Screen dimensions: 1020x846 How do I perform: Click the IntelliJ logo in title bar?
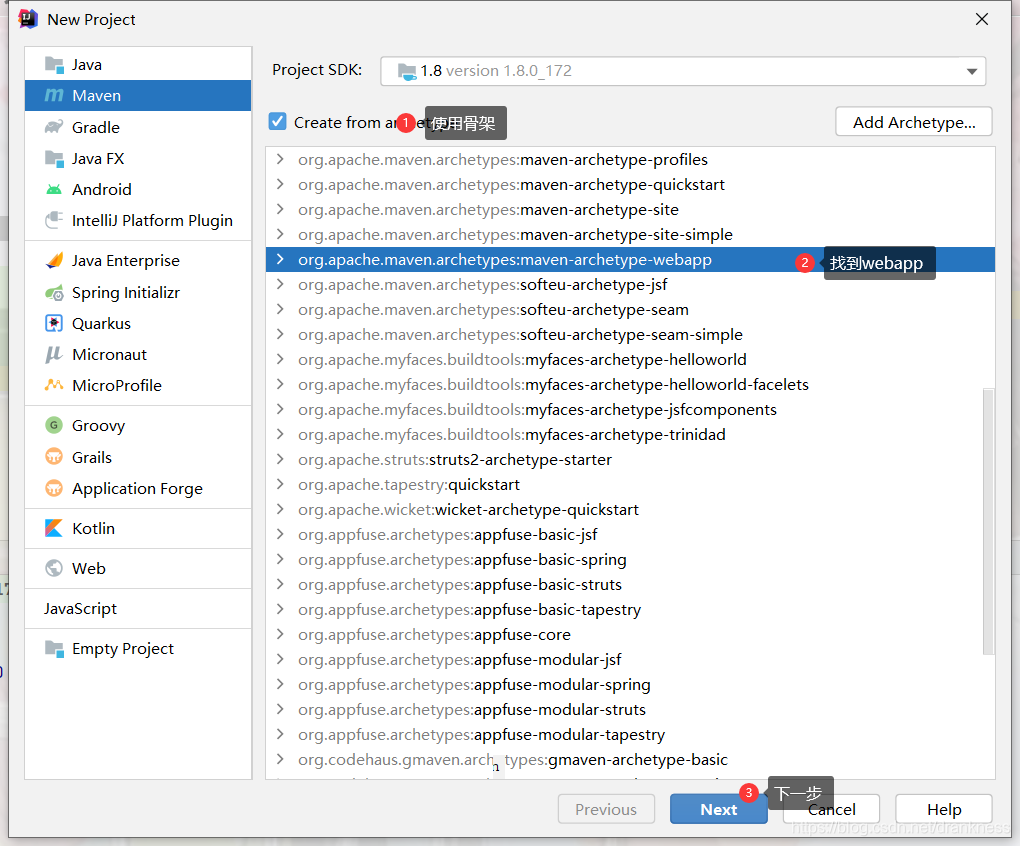(28, 19)
